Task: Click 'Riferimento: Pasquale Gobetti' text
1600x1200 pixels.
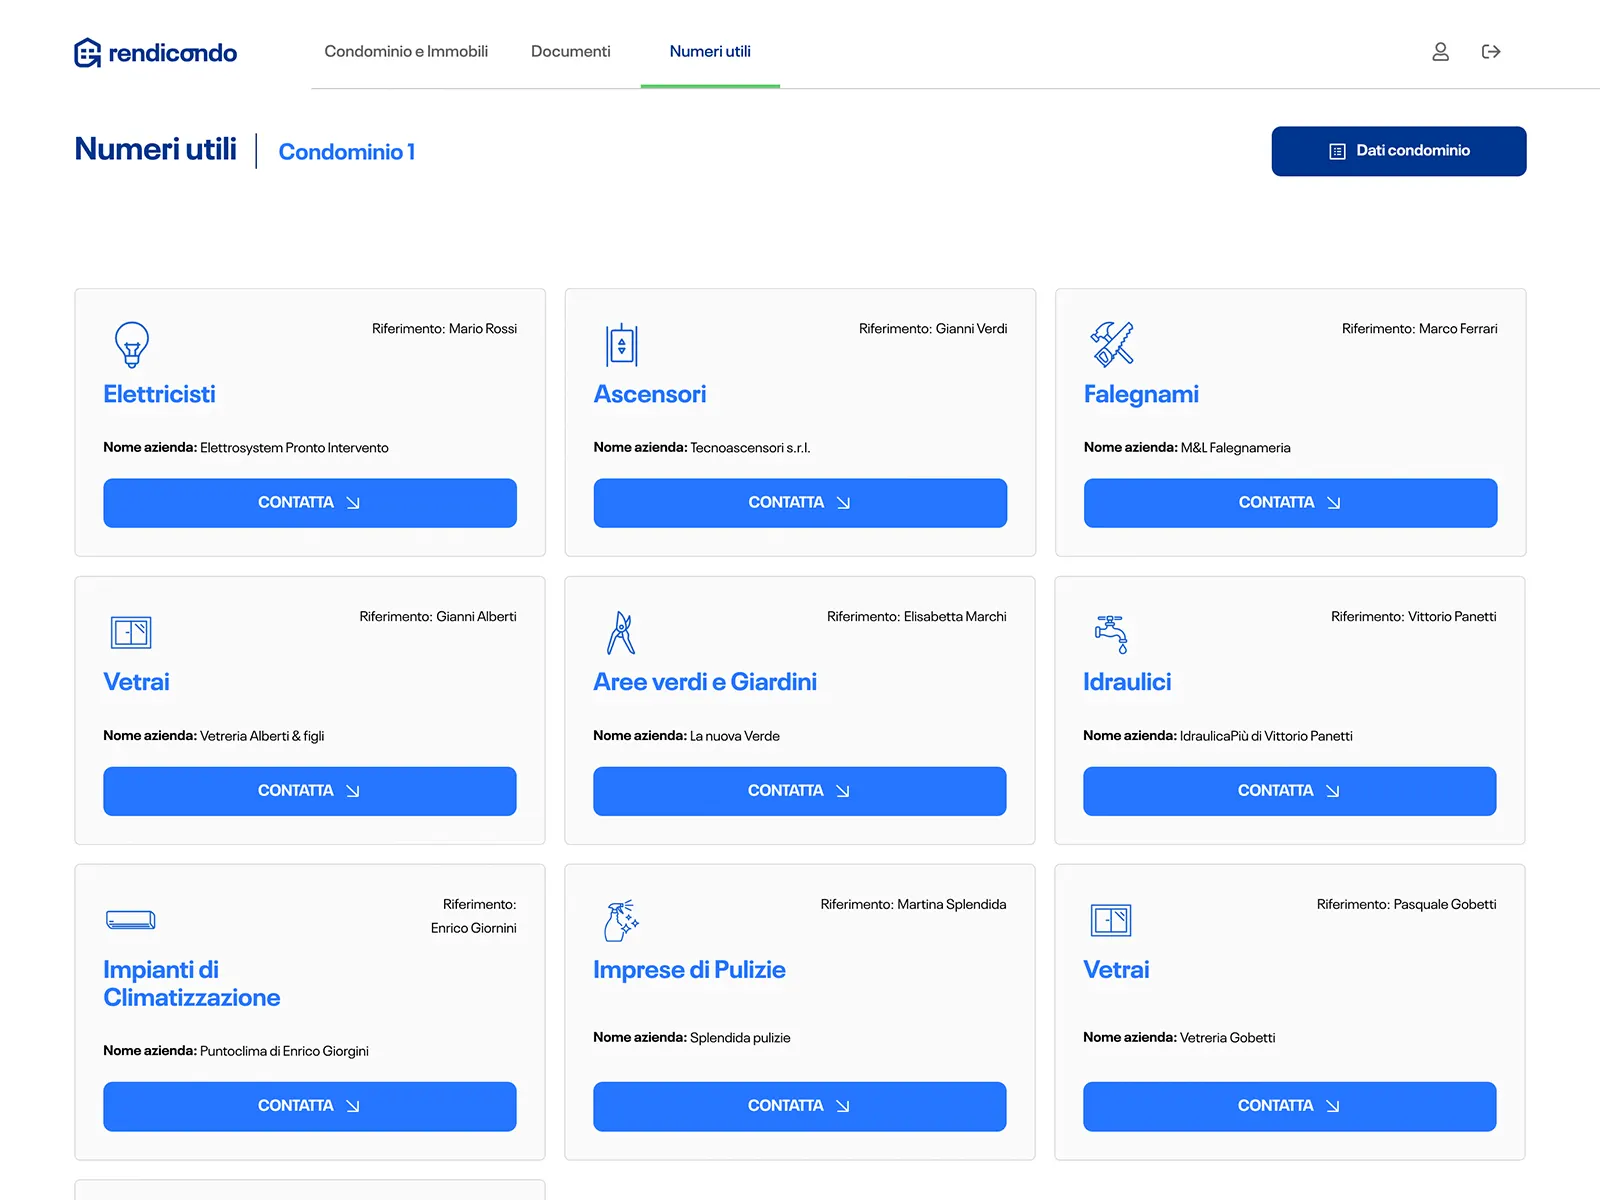Action: (1407, 905)
